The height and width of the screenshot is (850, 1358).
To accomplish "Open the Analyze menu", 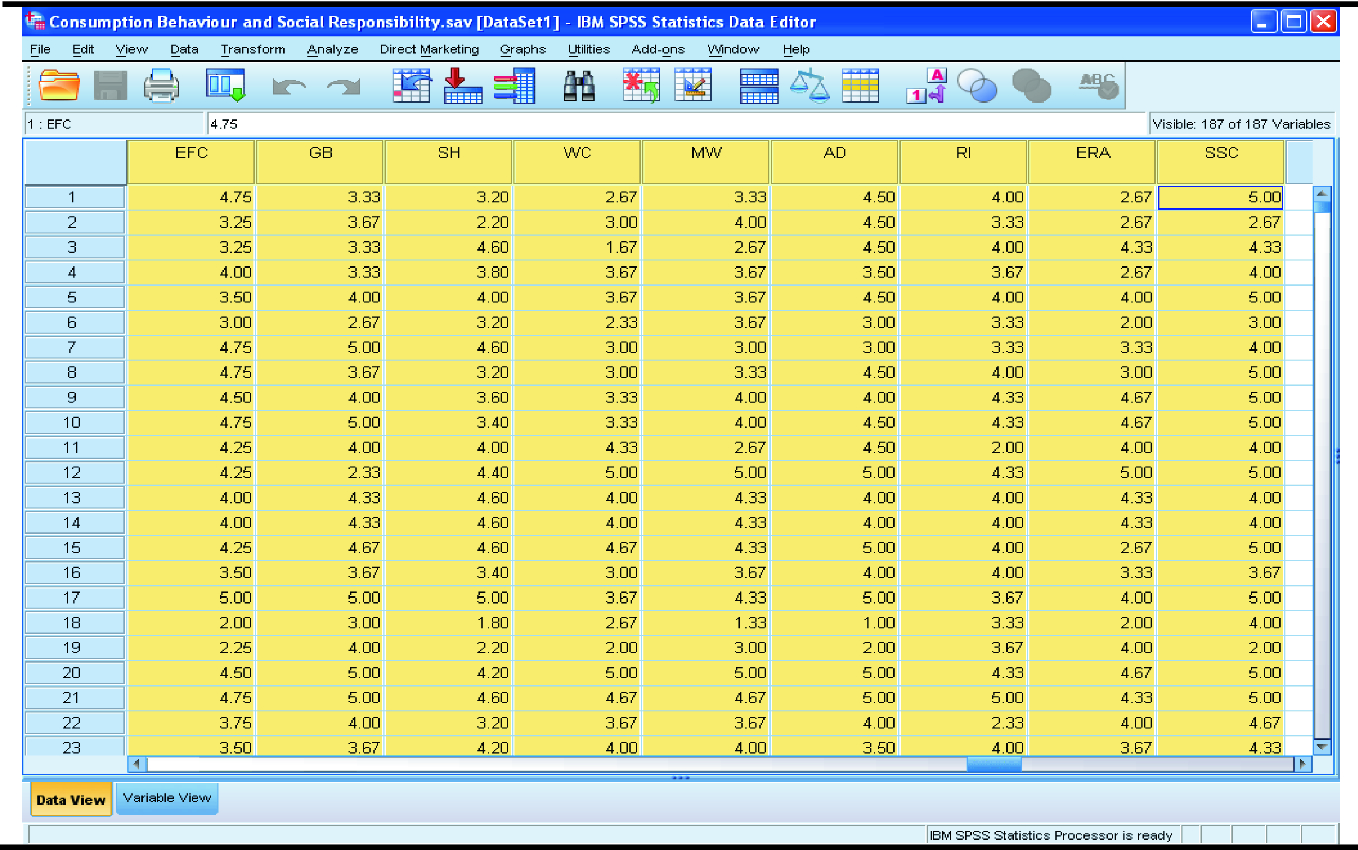I will 332,49.
